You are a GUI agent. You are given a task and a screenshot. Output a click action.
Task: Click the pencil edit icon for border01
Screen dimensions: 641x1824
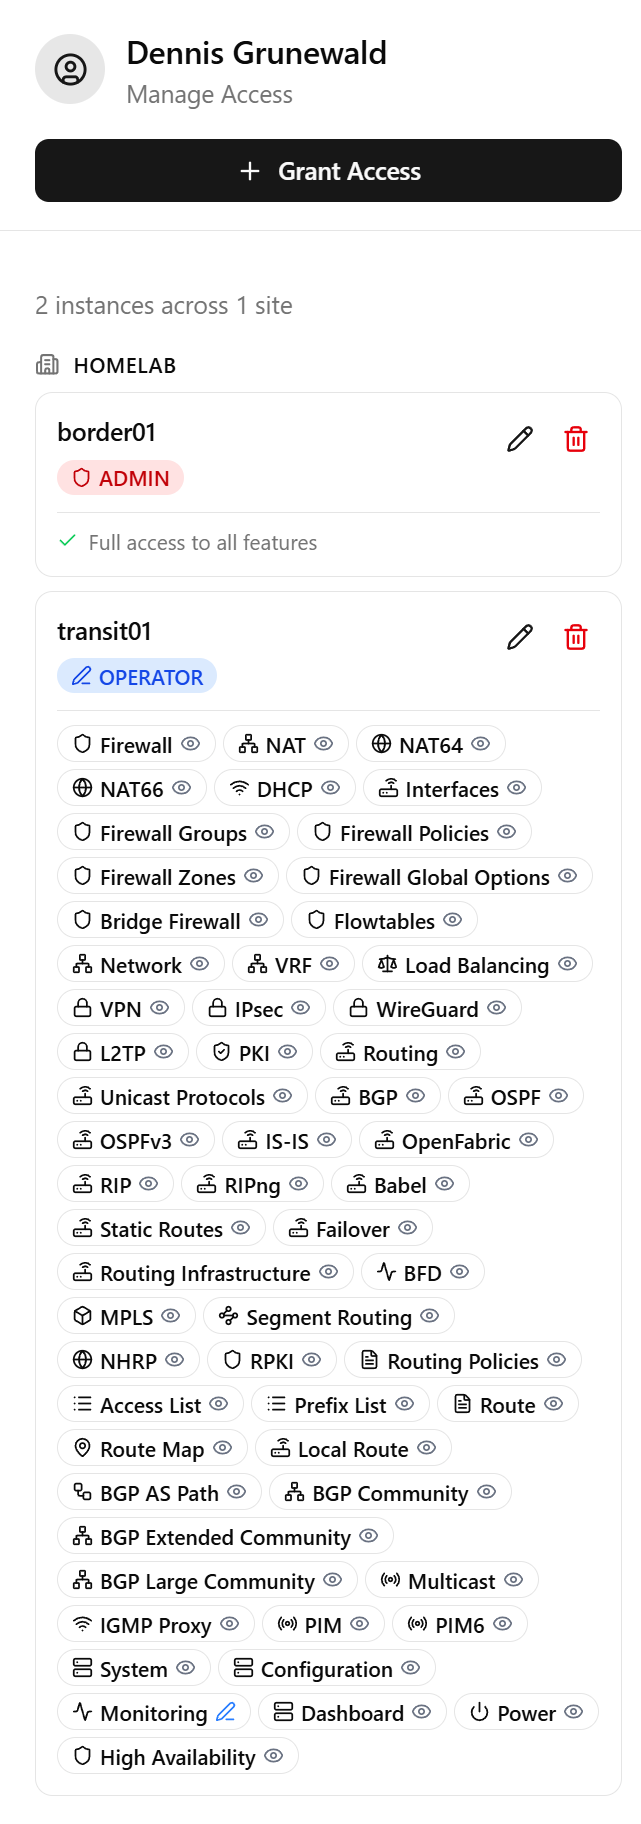(x=519, y=439)
